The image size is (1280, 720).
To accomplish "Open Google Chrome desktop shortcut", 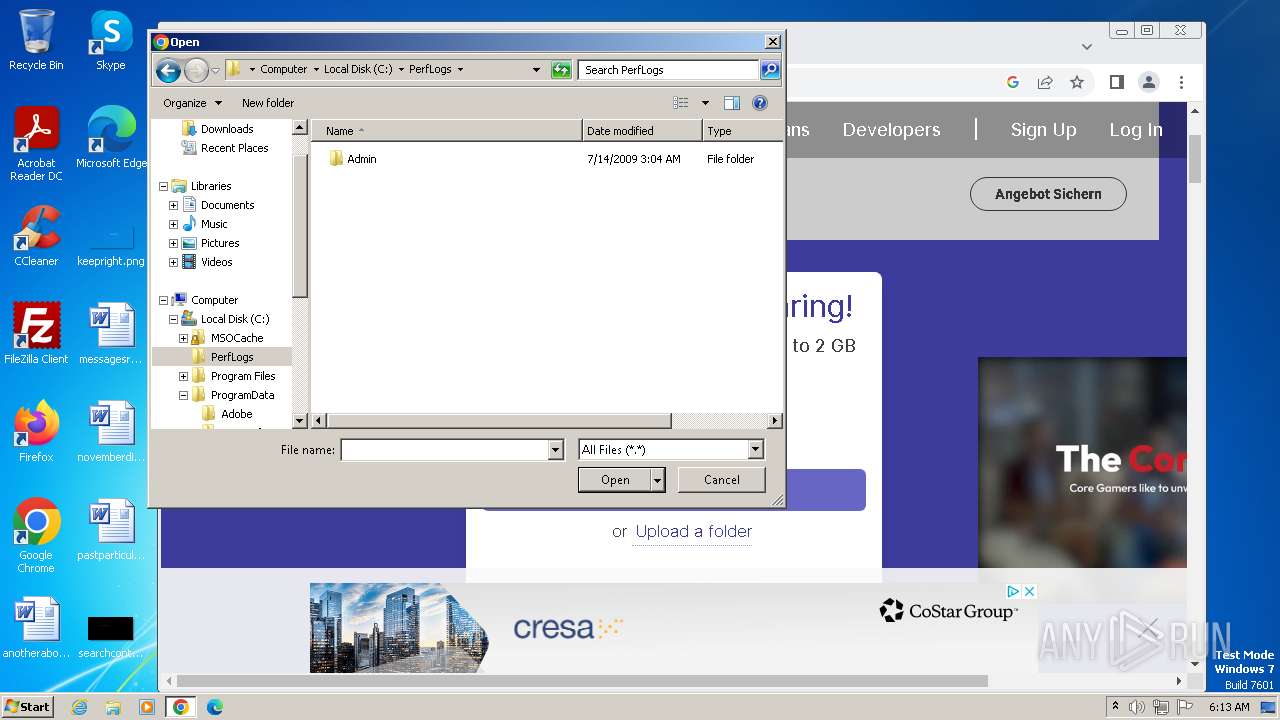I will coord(36,536).
